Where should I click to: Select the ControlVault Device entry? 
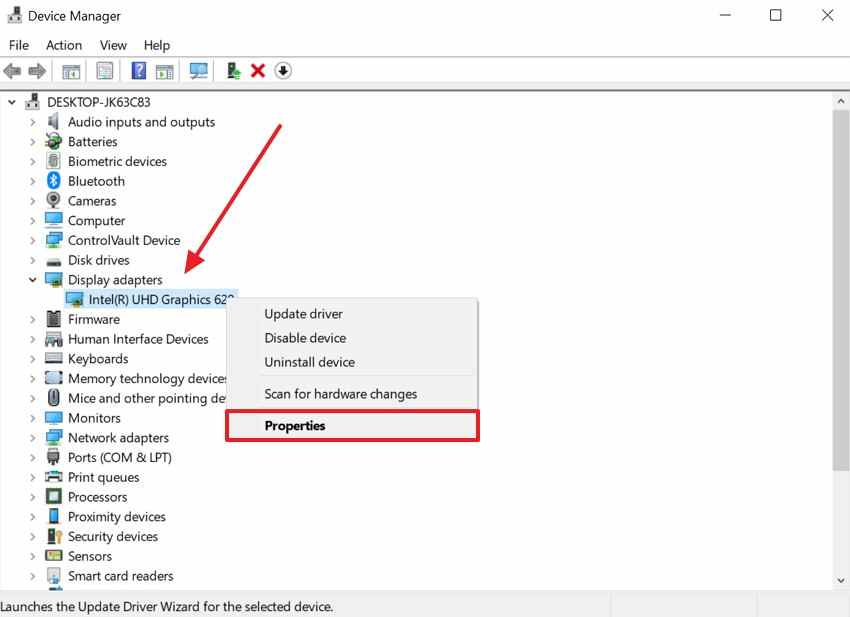tap(124, 240)
